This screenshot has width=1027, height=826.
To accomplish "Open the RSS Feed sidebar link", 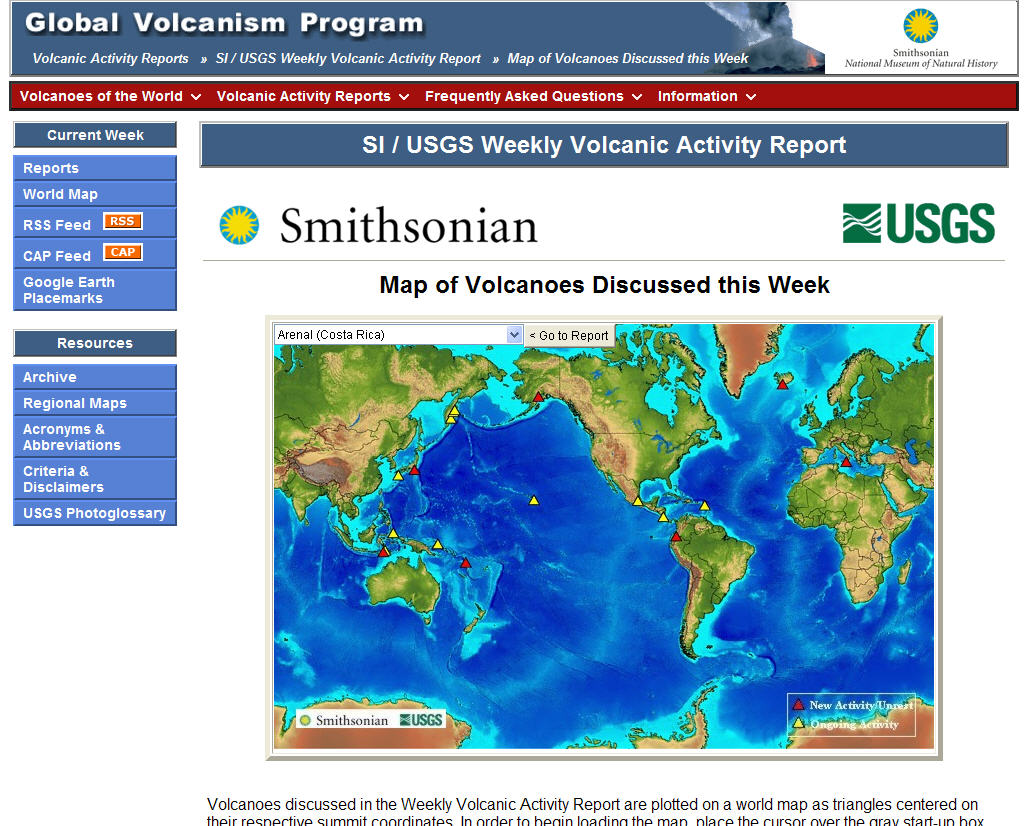I will coord(57,225).
